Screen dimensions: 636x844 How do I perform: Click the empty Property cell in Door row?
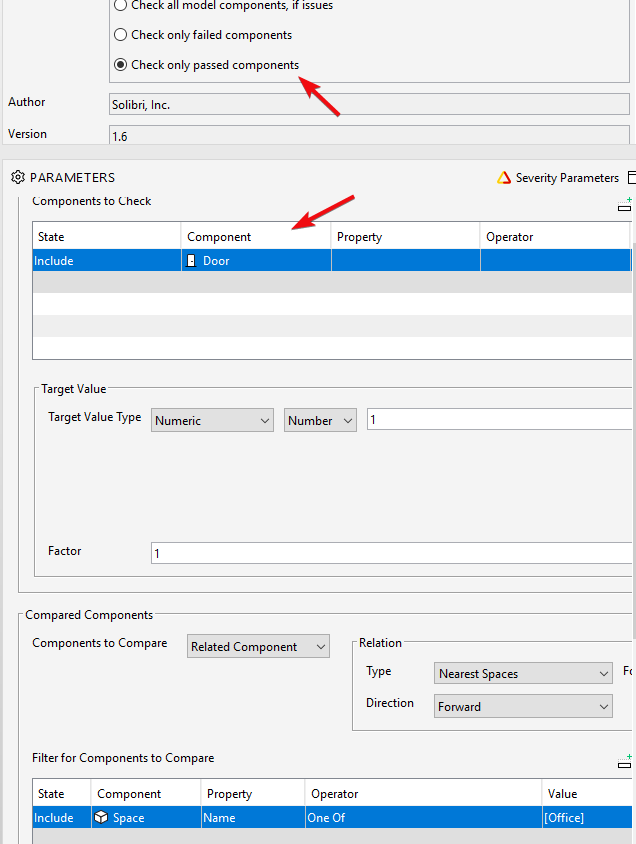(405, 261)
